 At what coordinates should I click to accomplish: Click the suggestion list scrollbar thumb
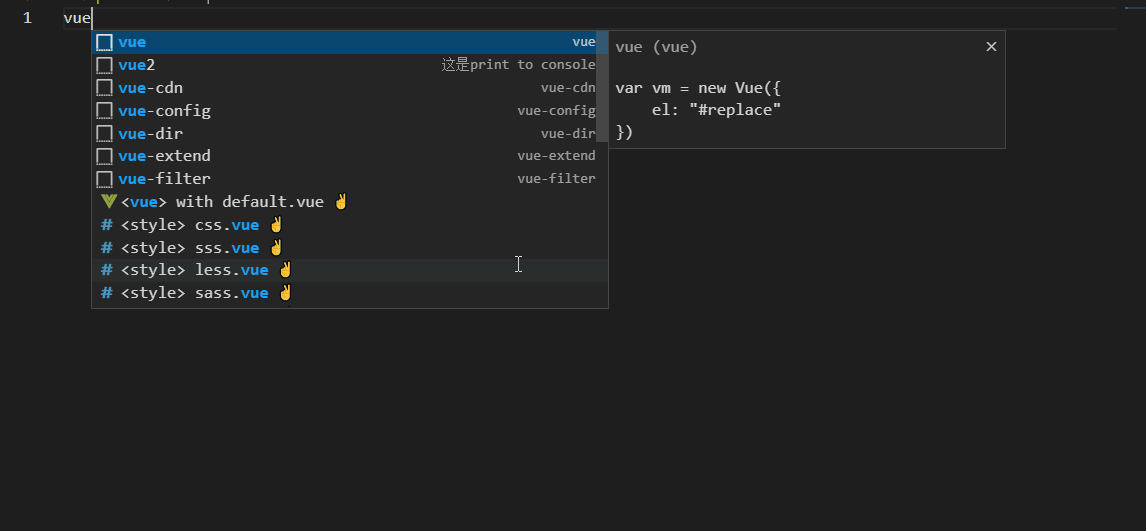tap(602, 85)
